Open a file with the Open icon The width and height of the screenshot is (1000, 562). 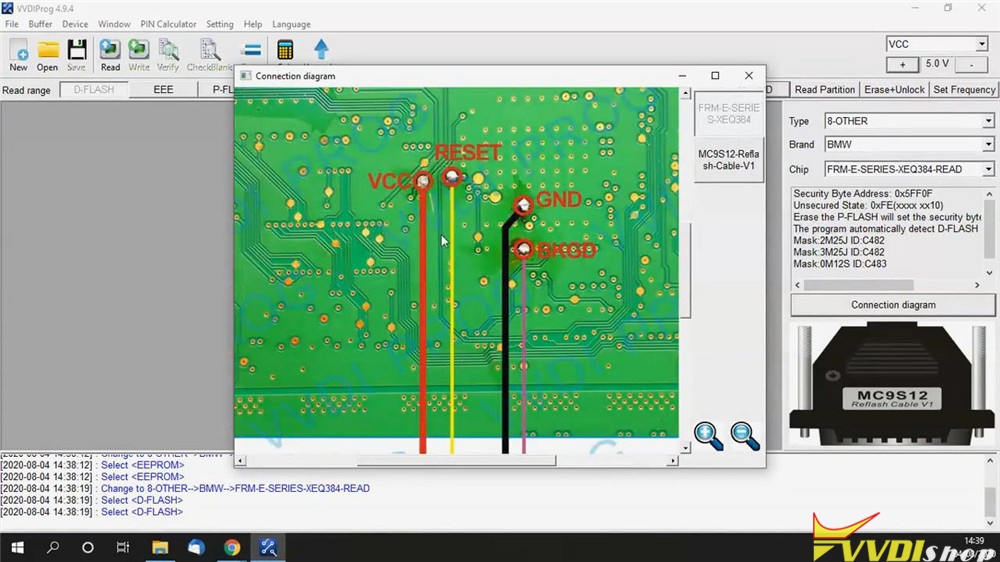(47, 54)
